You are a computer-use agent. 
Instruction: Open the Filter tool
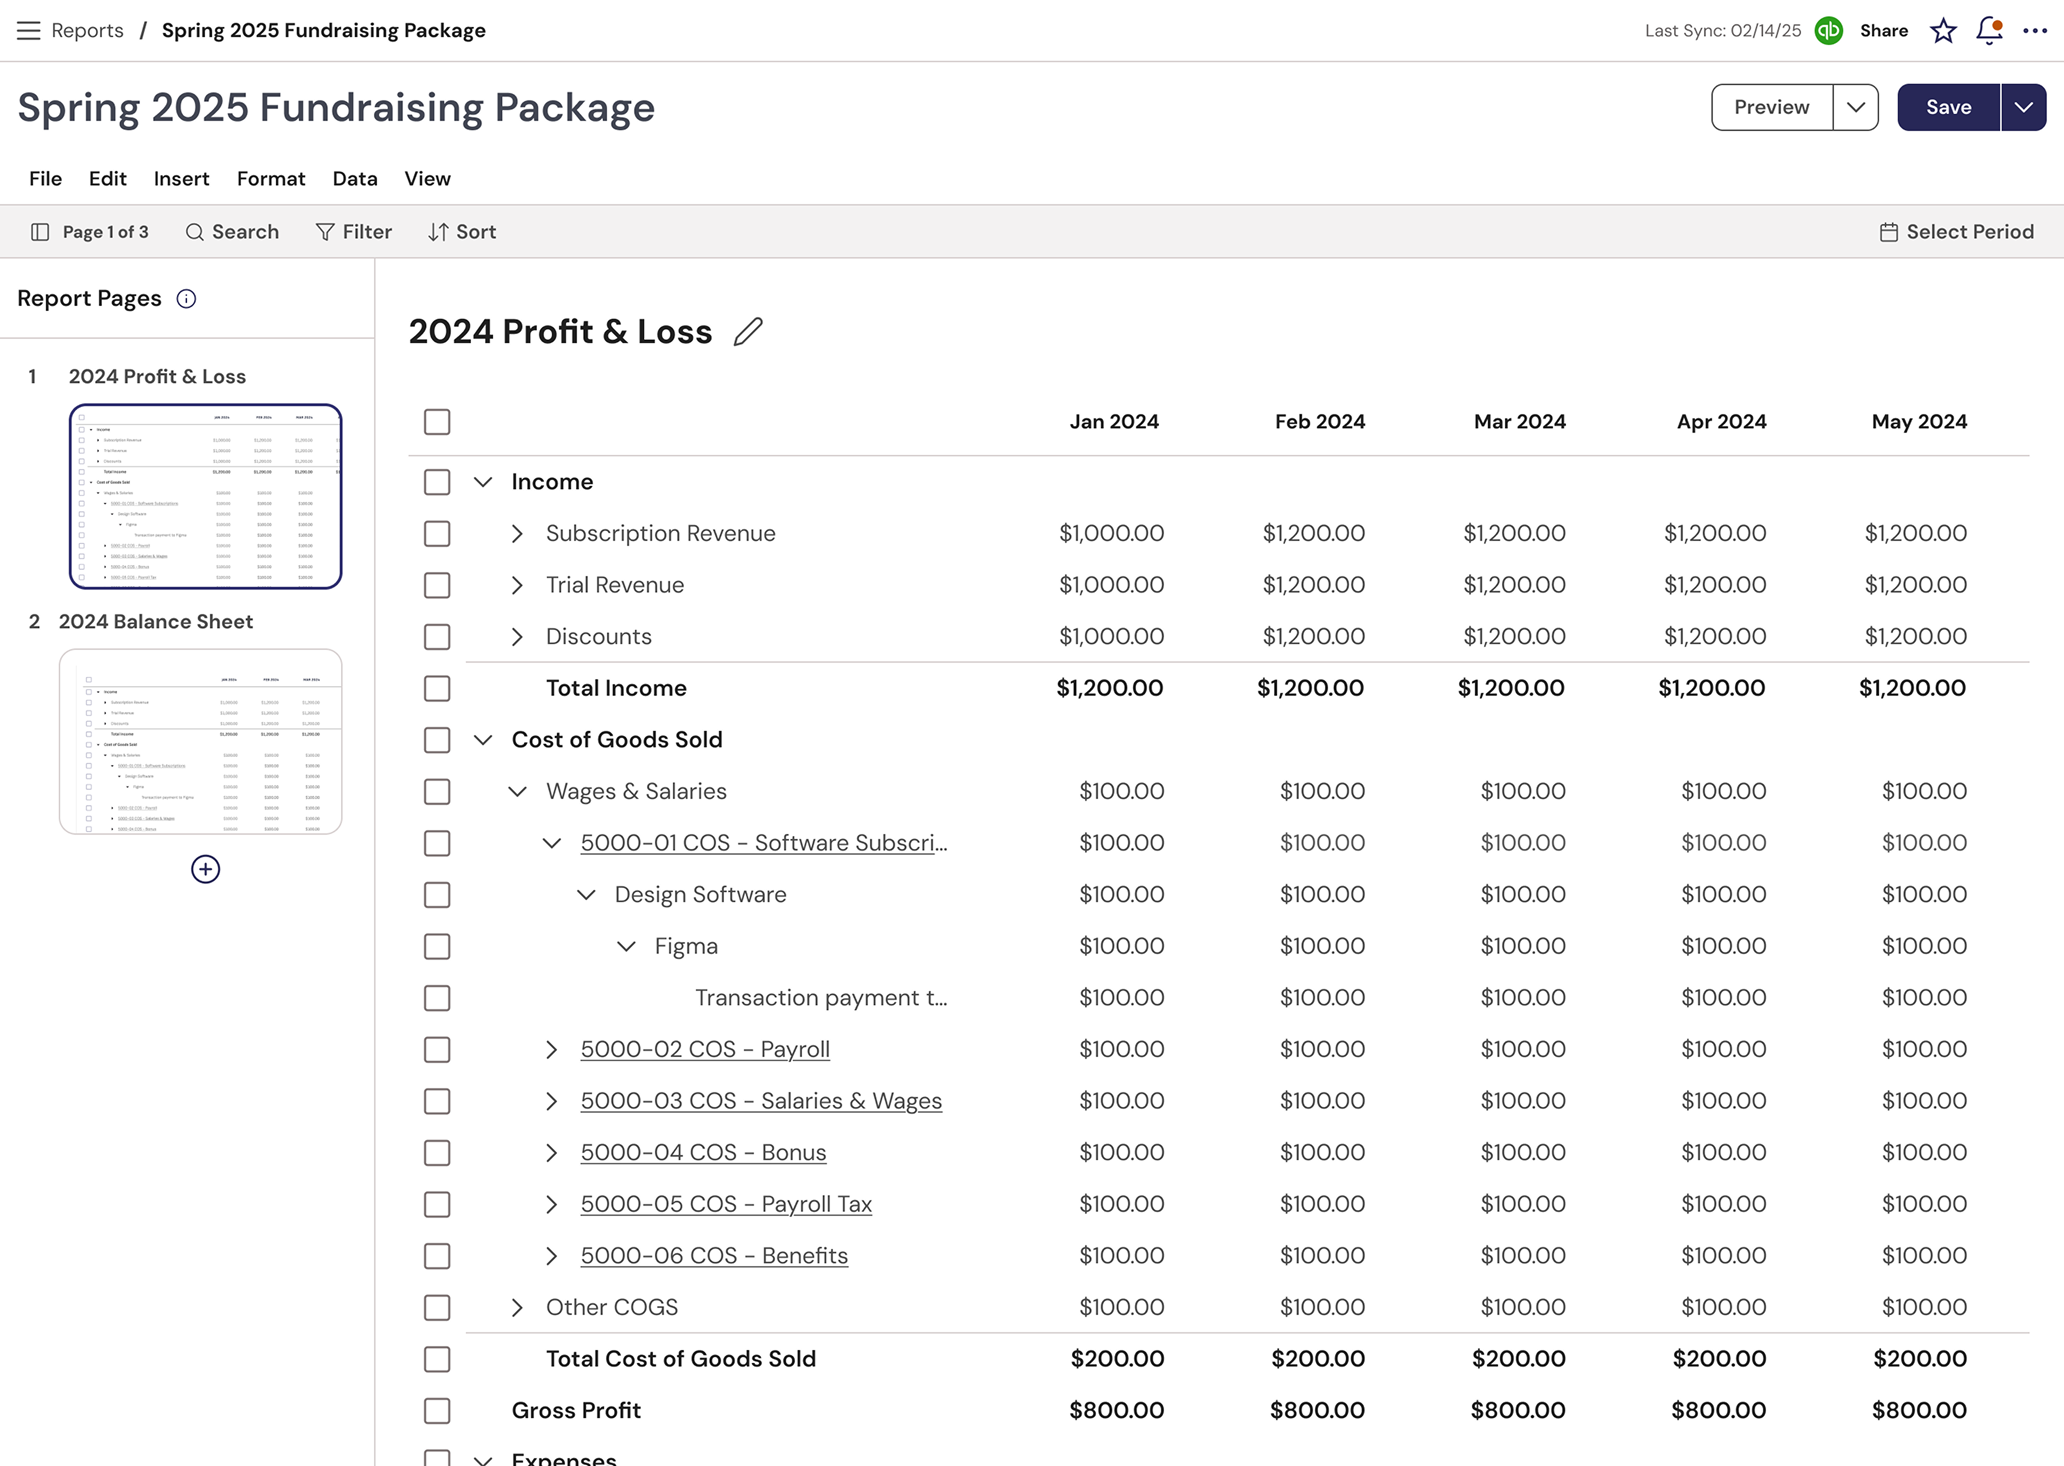pos(353,231)
